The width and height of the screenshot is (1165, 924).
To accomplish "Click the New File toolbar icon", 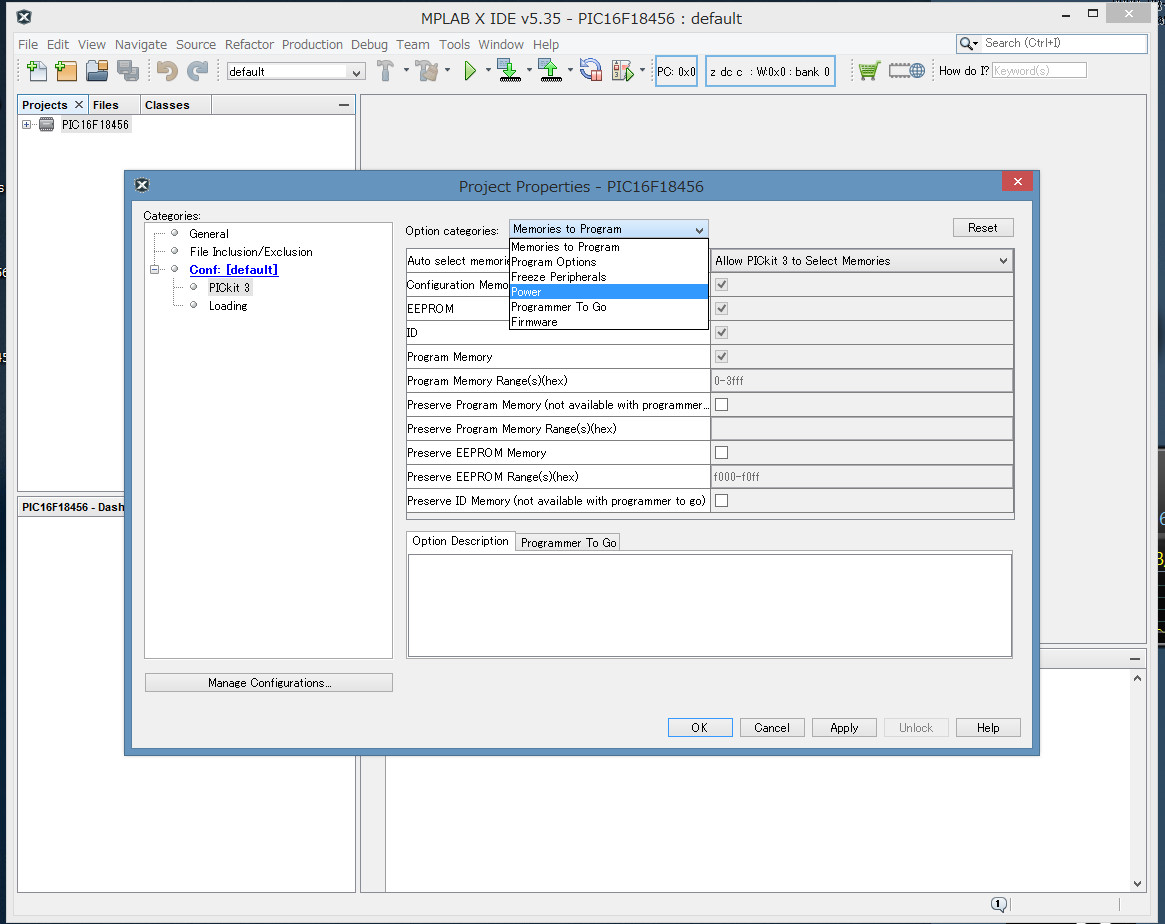I will tap(36, 71).
